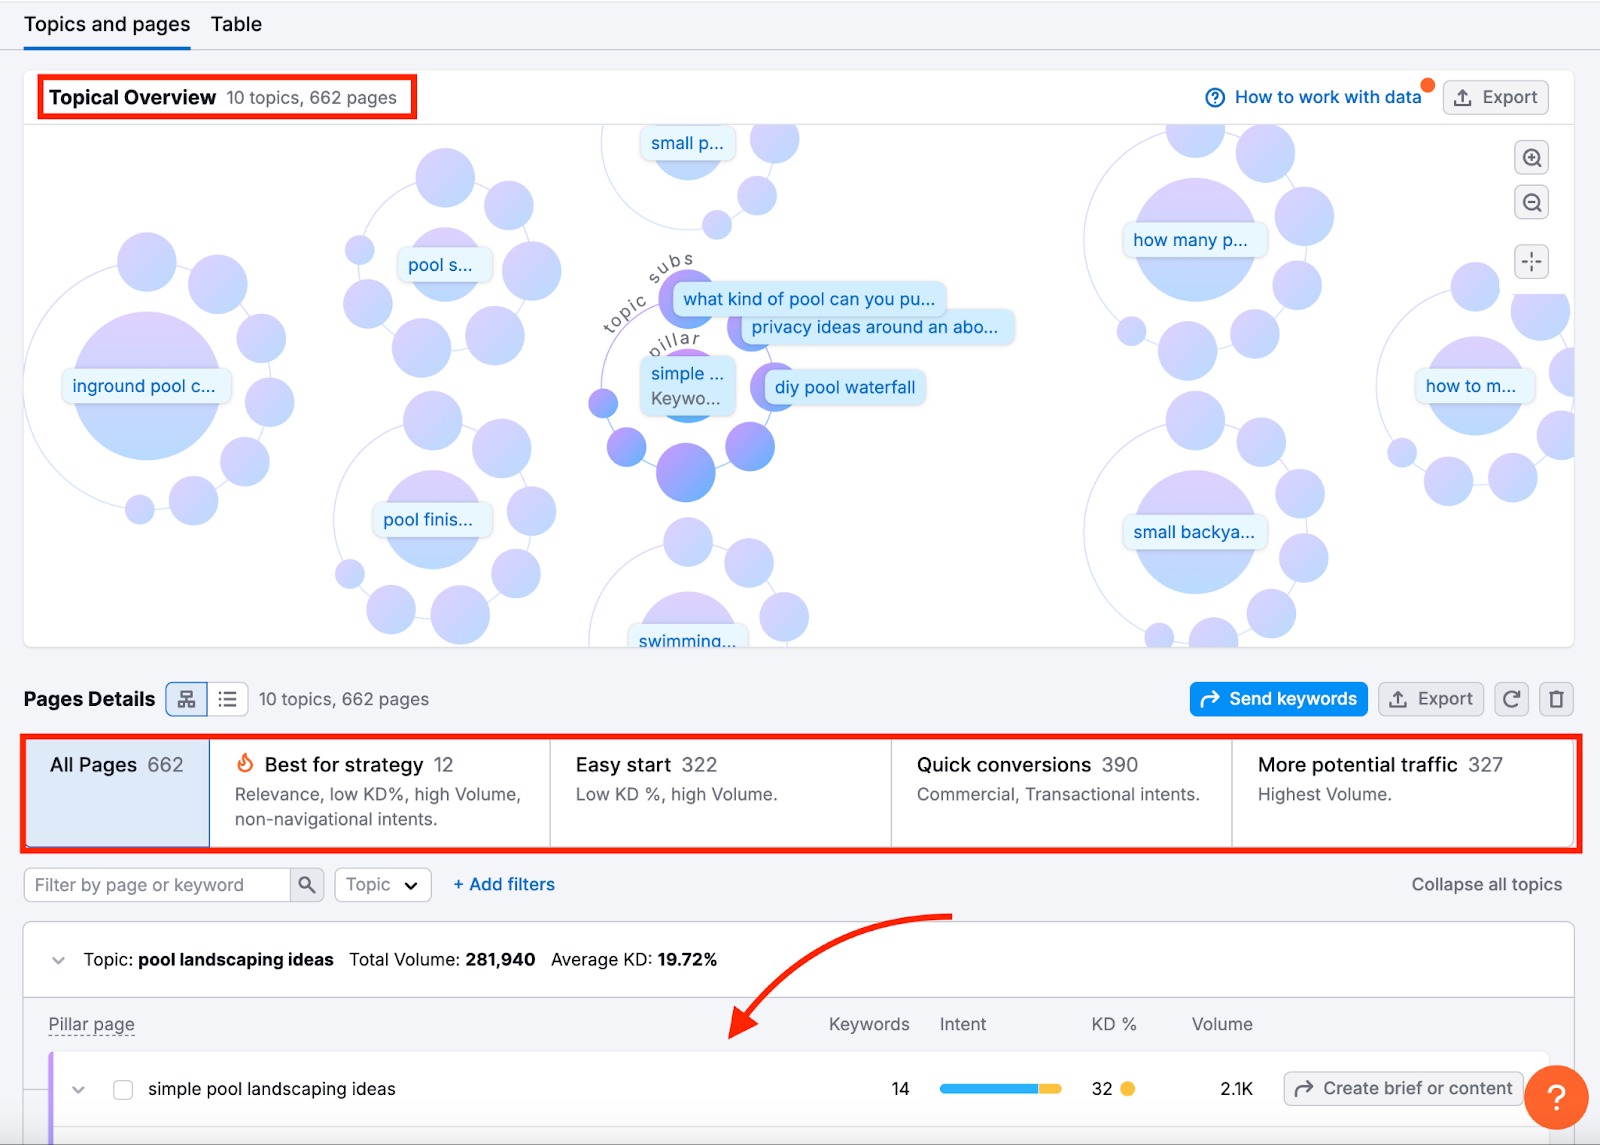
Task: Click the refresh icon in Pages Details
Action: click(1512, 699)
